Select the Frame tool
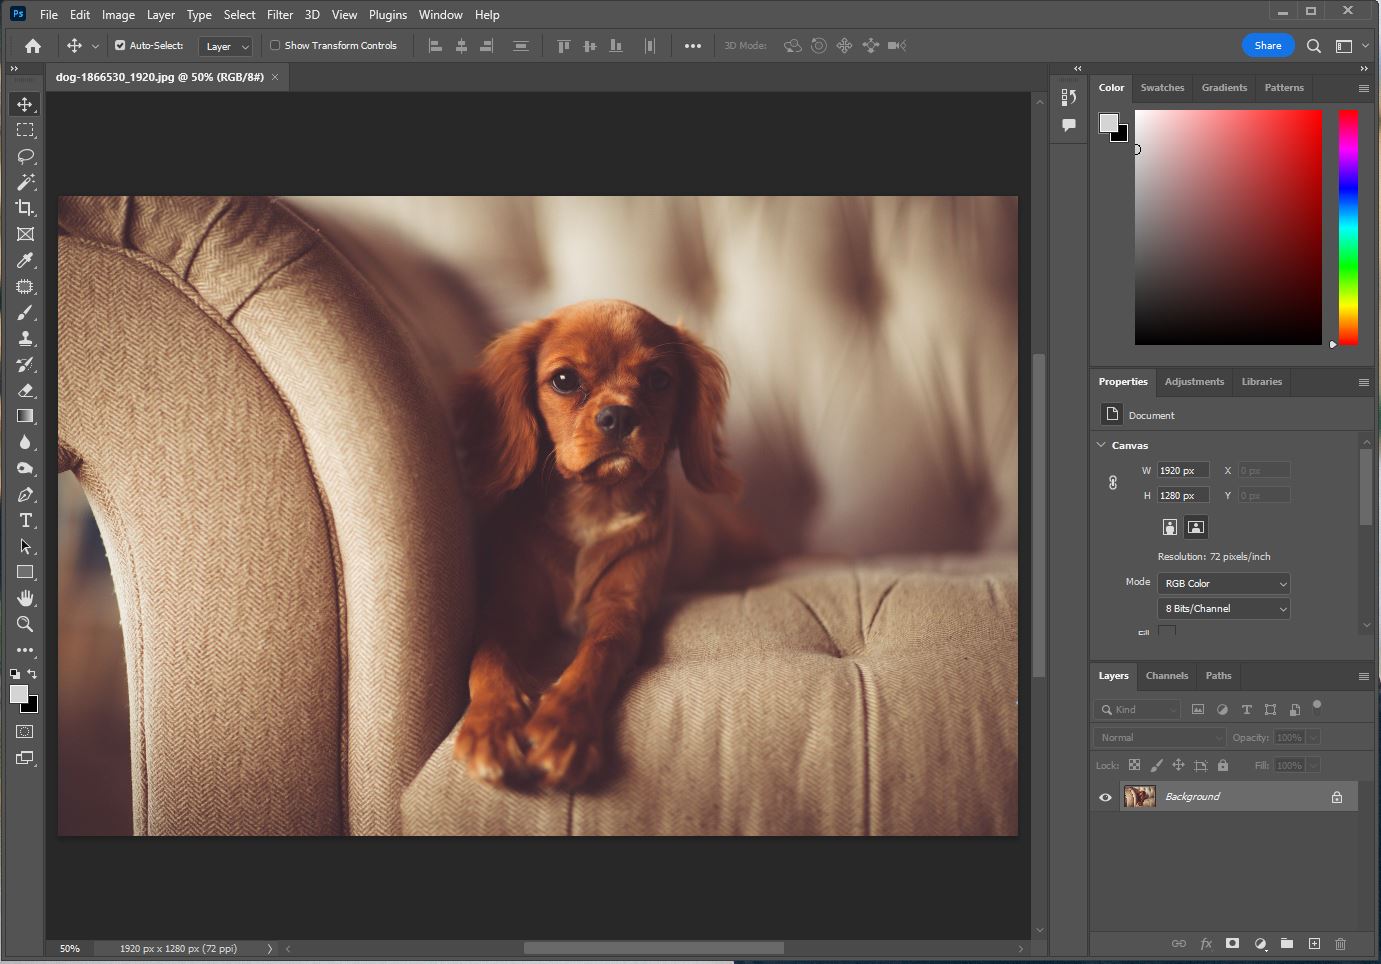Viewport: 1381px width, 964px height. [x=25, y=234]
